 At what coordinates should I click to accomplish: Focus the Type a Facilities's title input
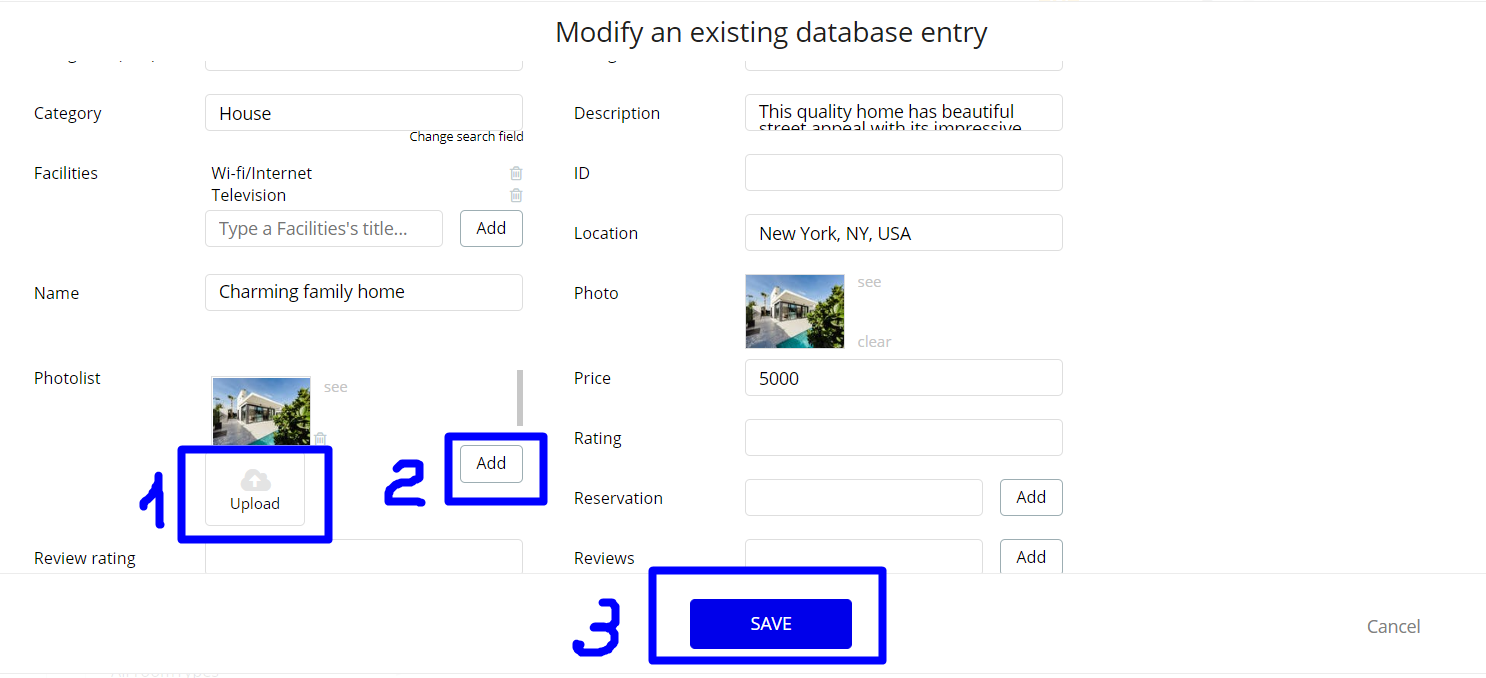click(324, 228)
